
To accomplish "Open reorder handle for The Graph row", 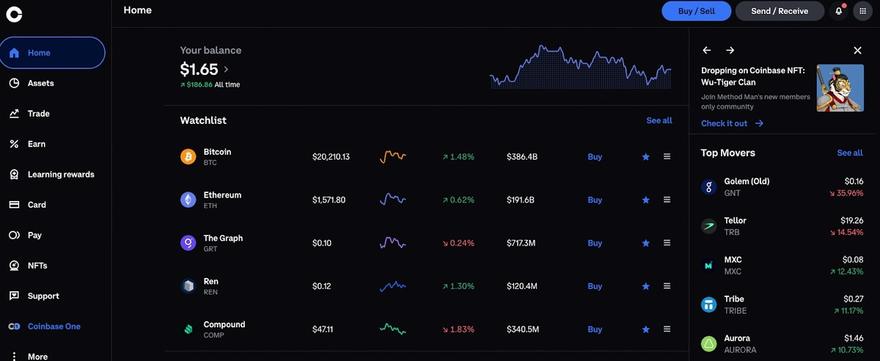I will [667, 243].
